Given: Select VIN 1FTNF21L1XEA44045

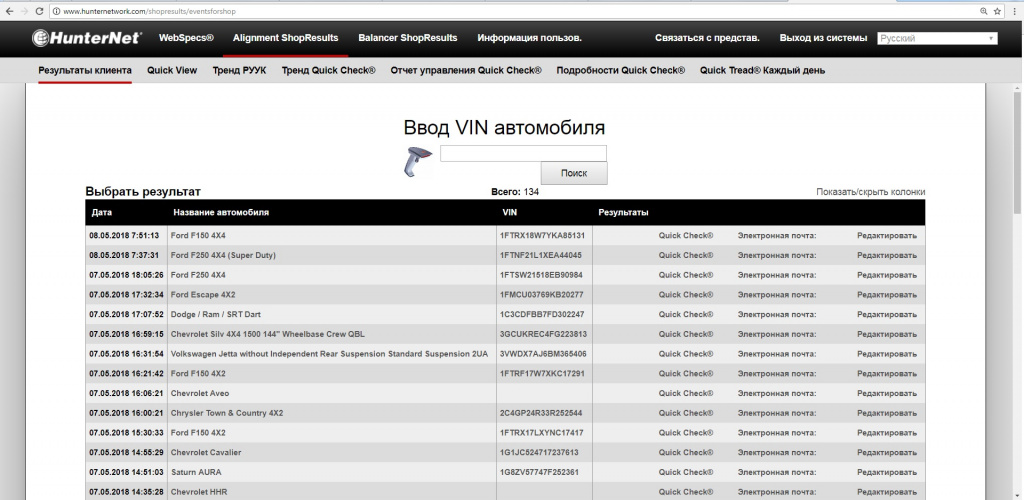Looking at the screenshot, I should click(541, 255).
